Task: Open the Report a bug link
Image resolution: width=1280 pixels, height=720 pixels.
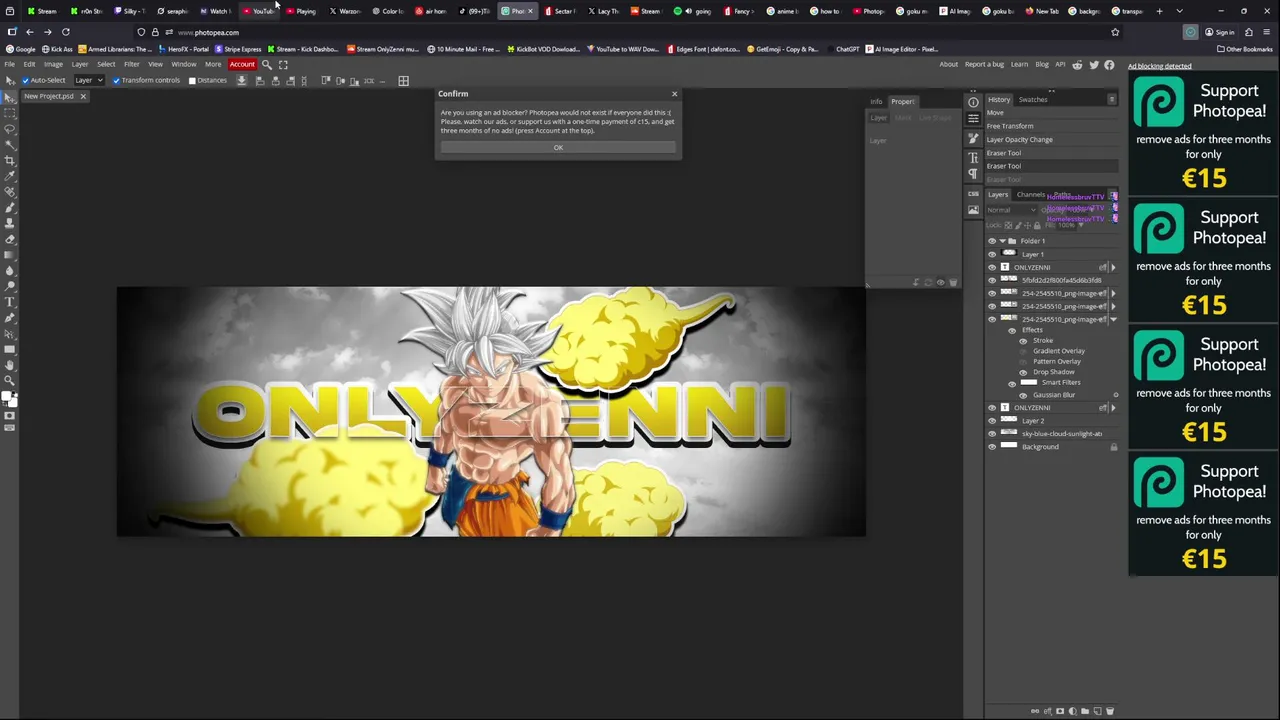Action: [984, 64]
